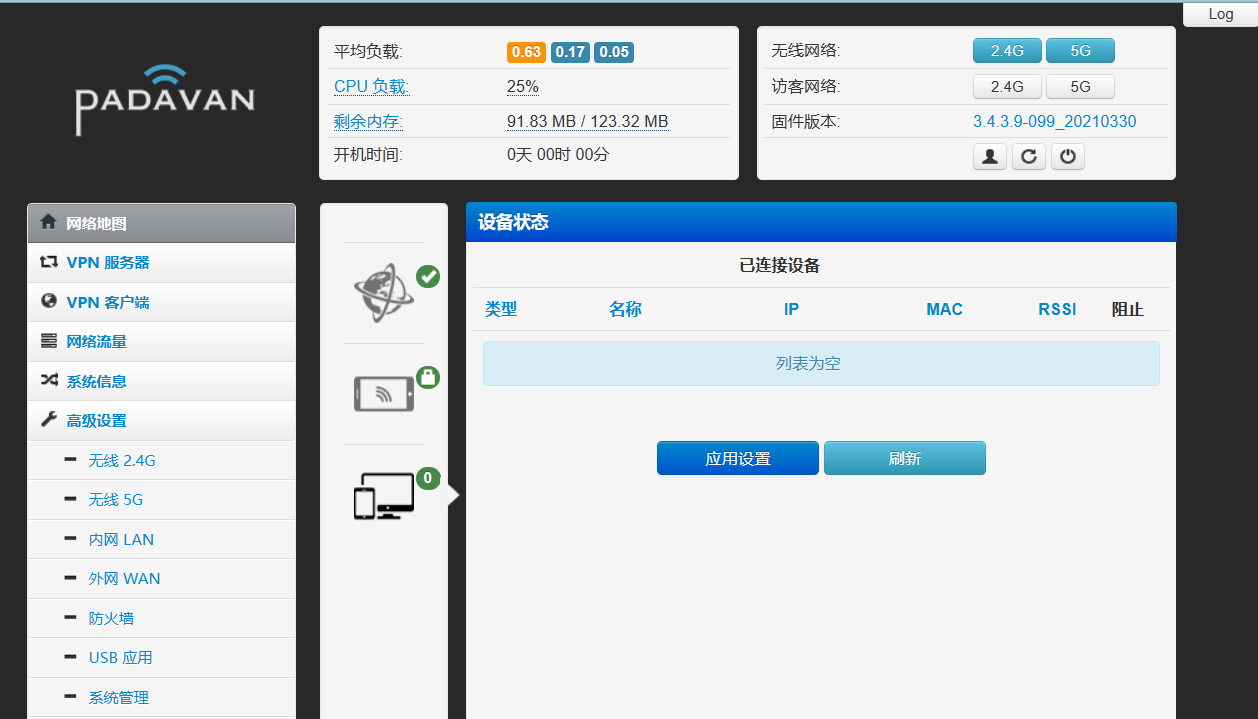
Task: Toggle the 无线网络 2.4G radio
Action: point(1007,51)
